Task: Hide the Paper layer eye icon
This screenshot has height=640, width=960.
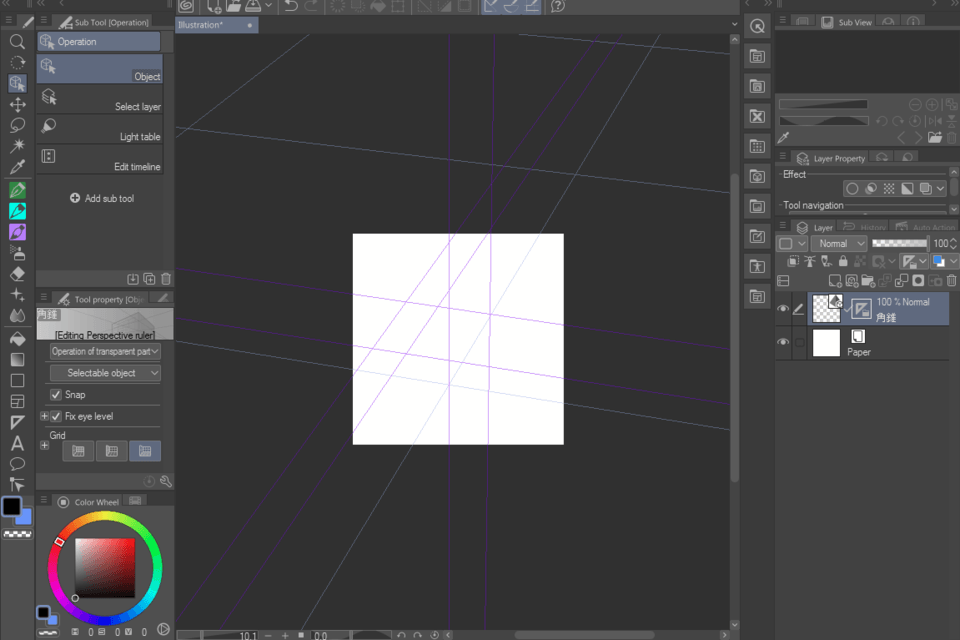Action: coord(782,342)
